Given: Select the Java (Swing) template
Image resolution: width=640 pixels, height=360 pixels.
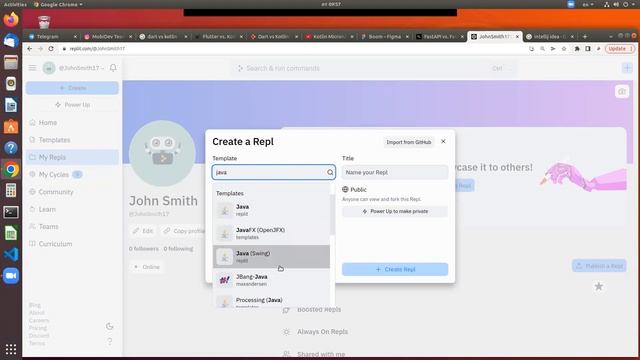Looking at the screenshot, I should coord(271,257).
